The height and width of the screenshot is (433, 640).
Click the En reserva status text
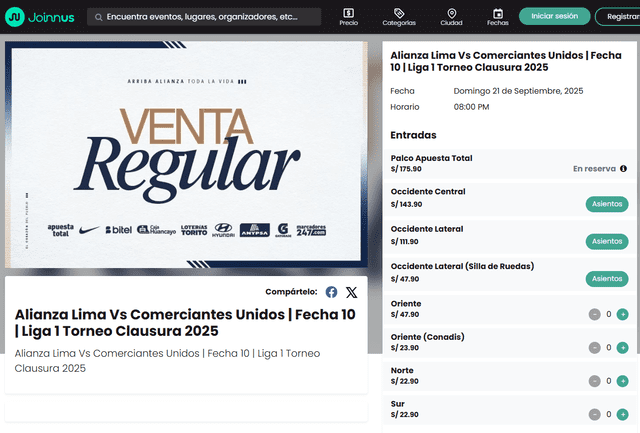click(594, 169)
